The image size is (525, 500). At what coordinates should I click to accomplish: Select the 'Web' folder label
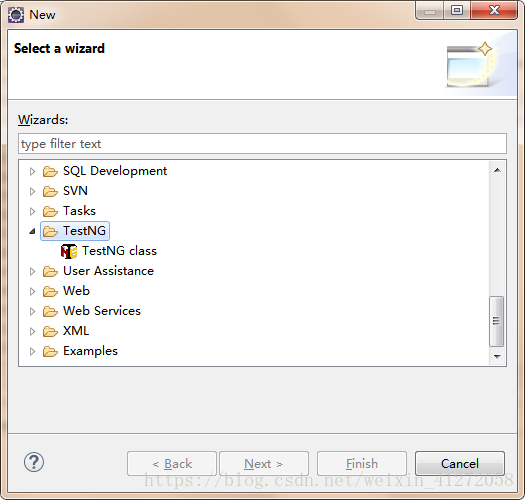76,291
